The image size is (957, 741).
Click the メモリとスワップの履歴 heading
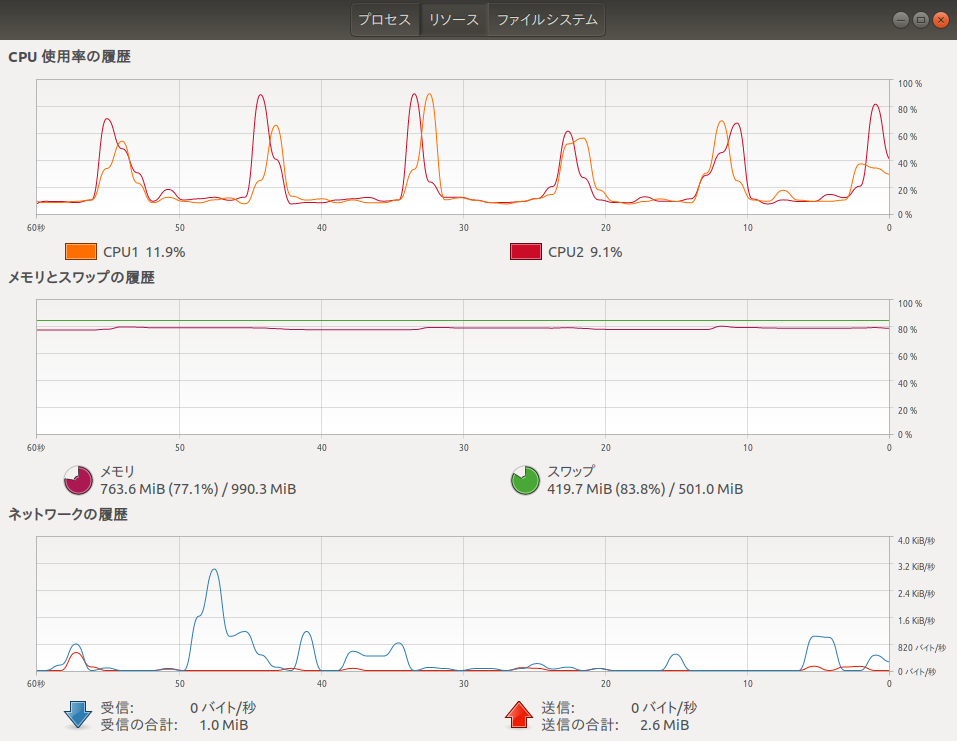point(81,278)
